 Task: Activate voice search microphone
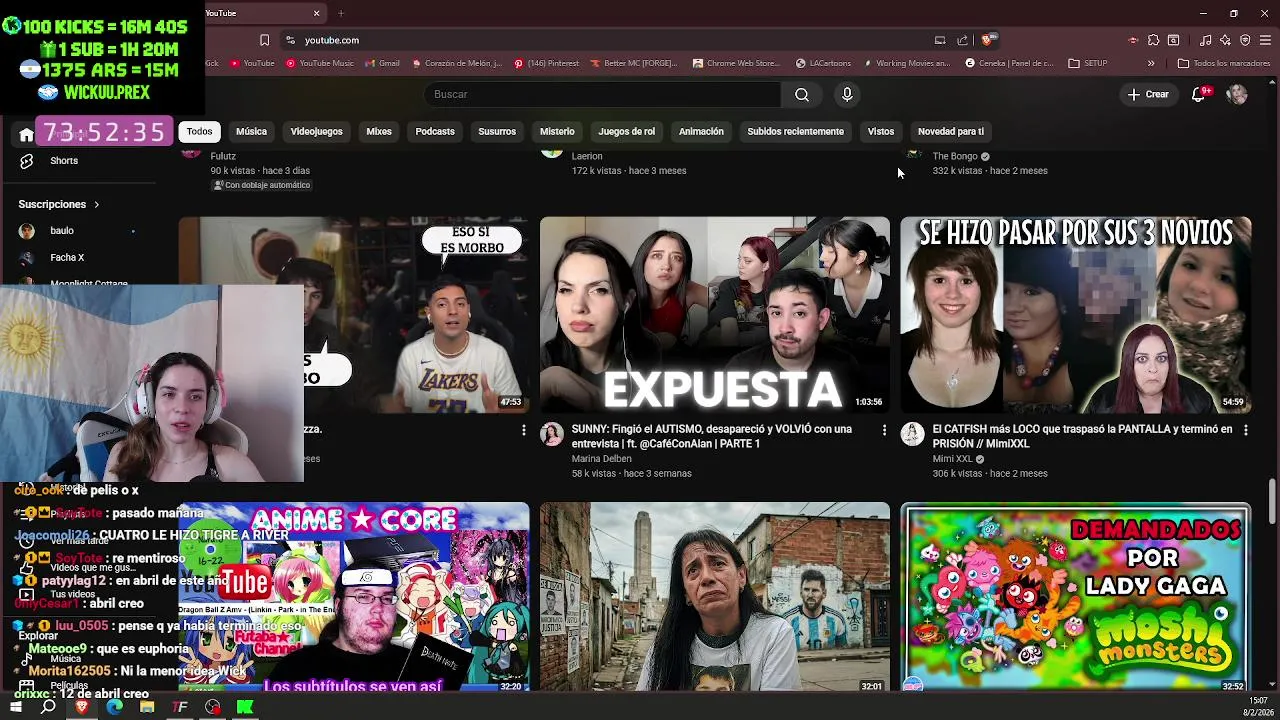click(x=847, y=94)
